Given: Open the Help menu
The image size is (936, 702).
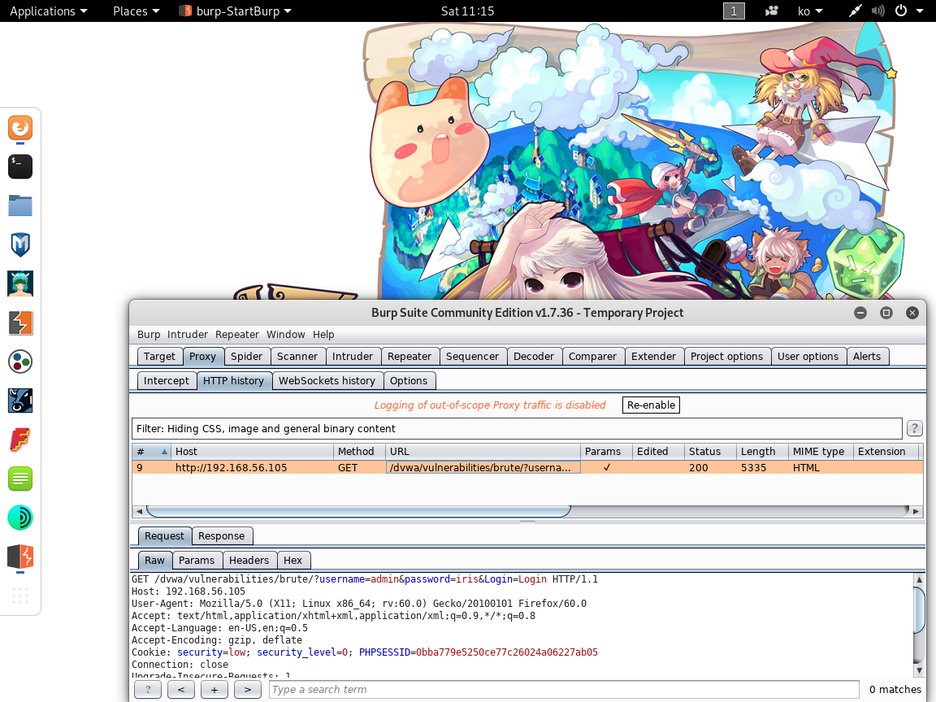Looking at the screenshot, I should click(x=324, y=334).
